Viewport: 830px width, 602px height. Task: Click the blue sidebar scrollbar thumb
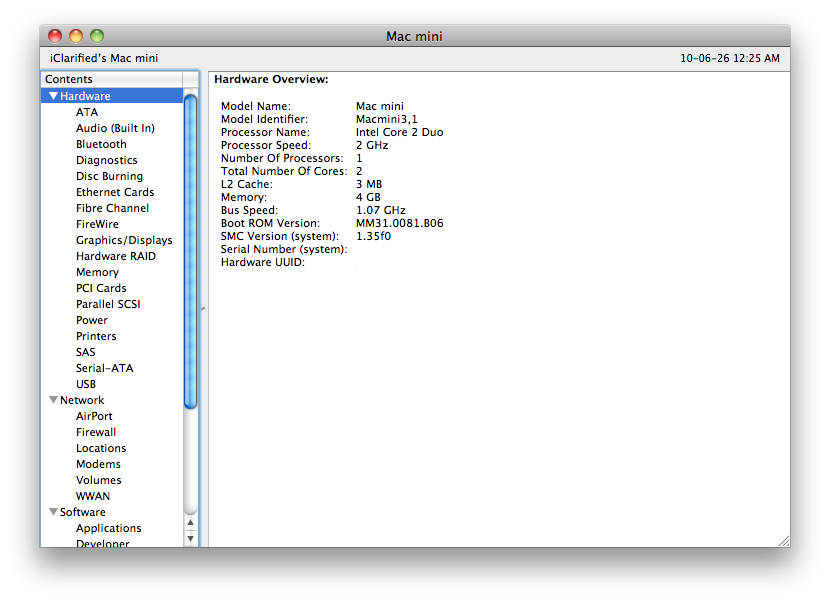tap(191, 250)
